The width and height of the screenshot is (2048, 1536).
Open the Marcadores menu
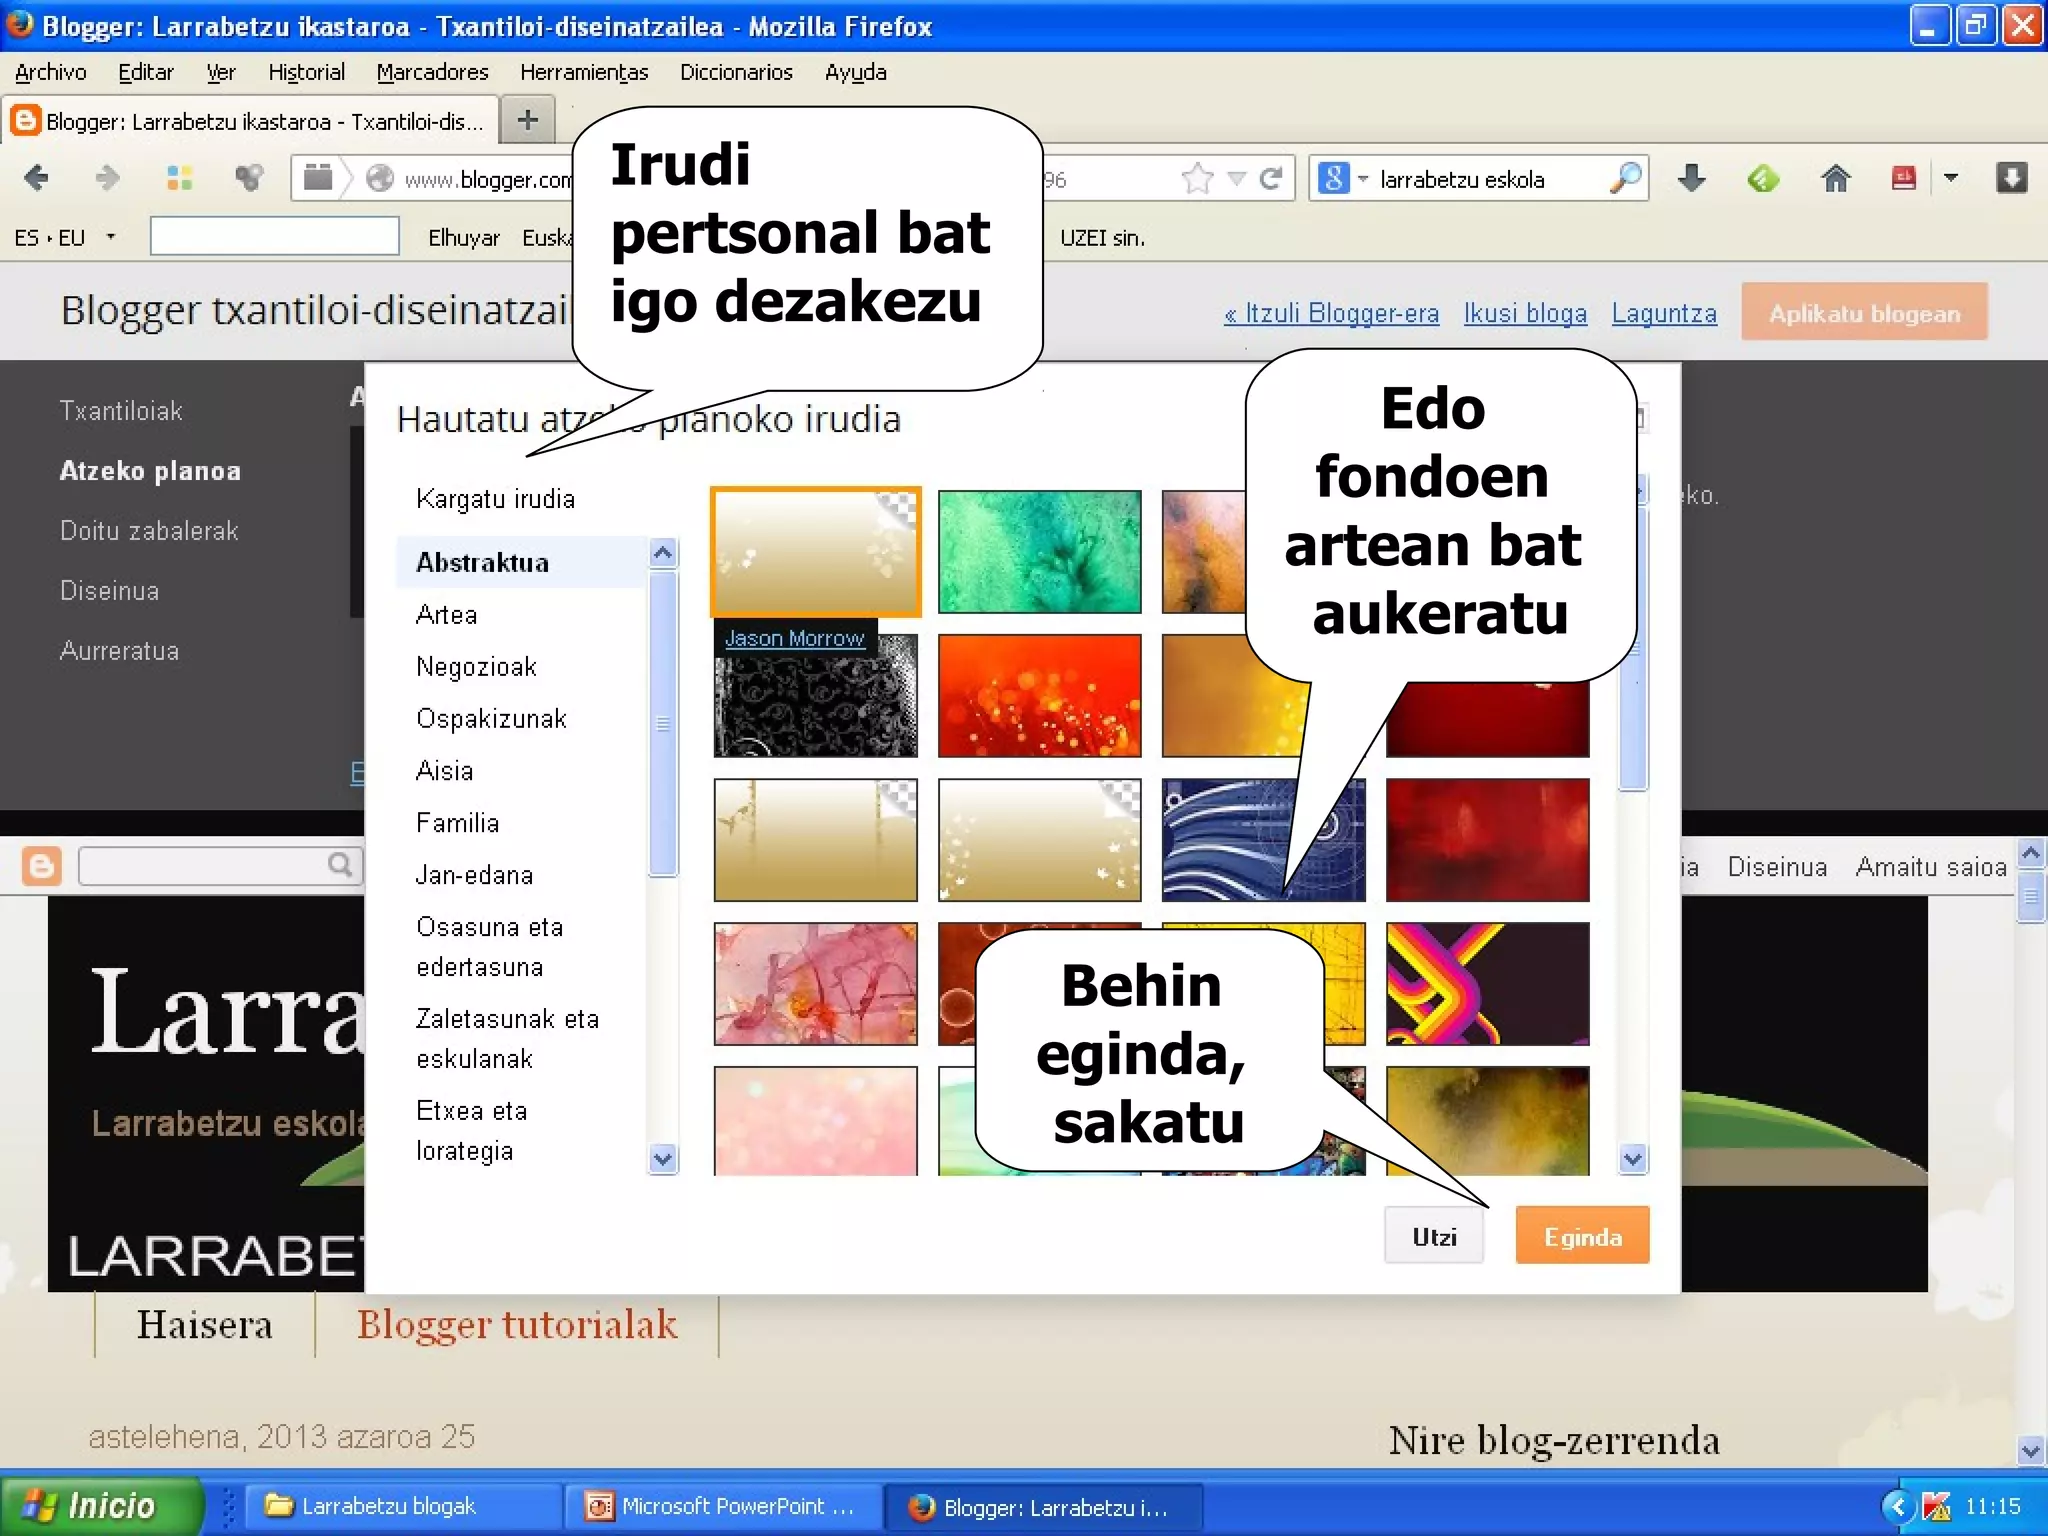[x=432, y=72]
